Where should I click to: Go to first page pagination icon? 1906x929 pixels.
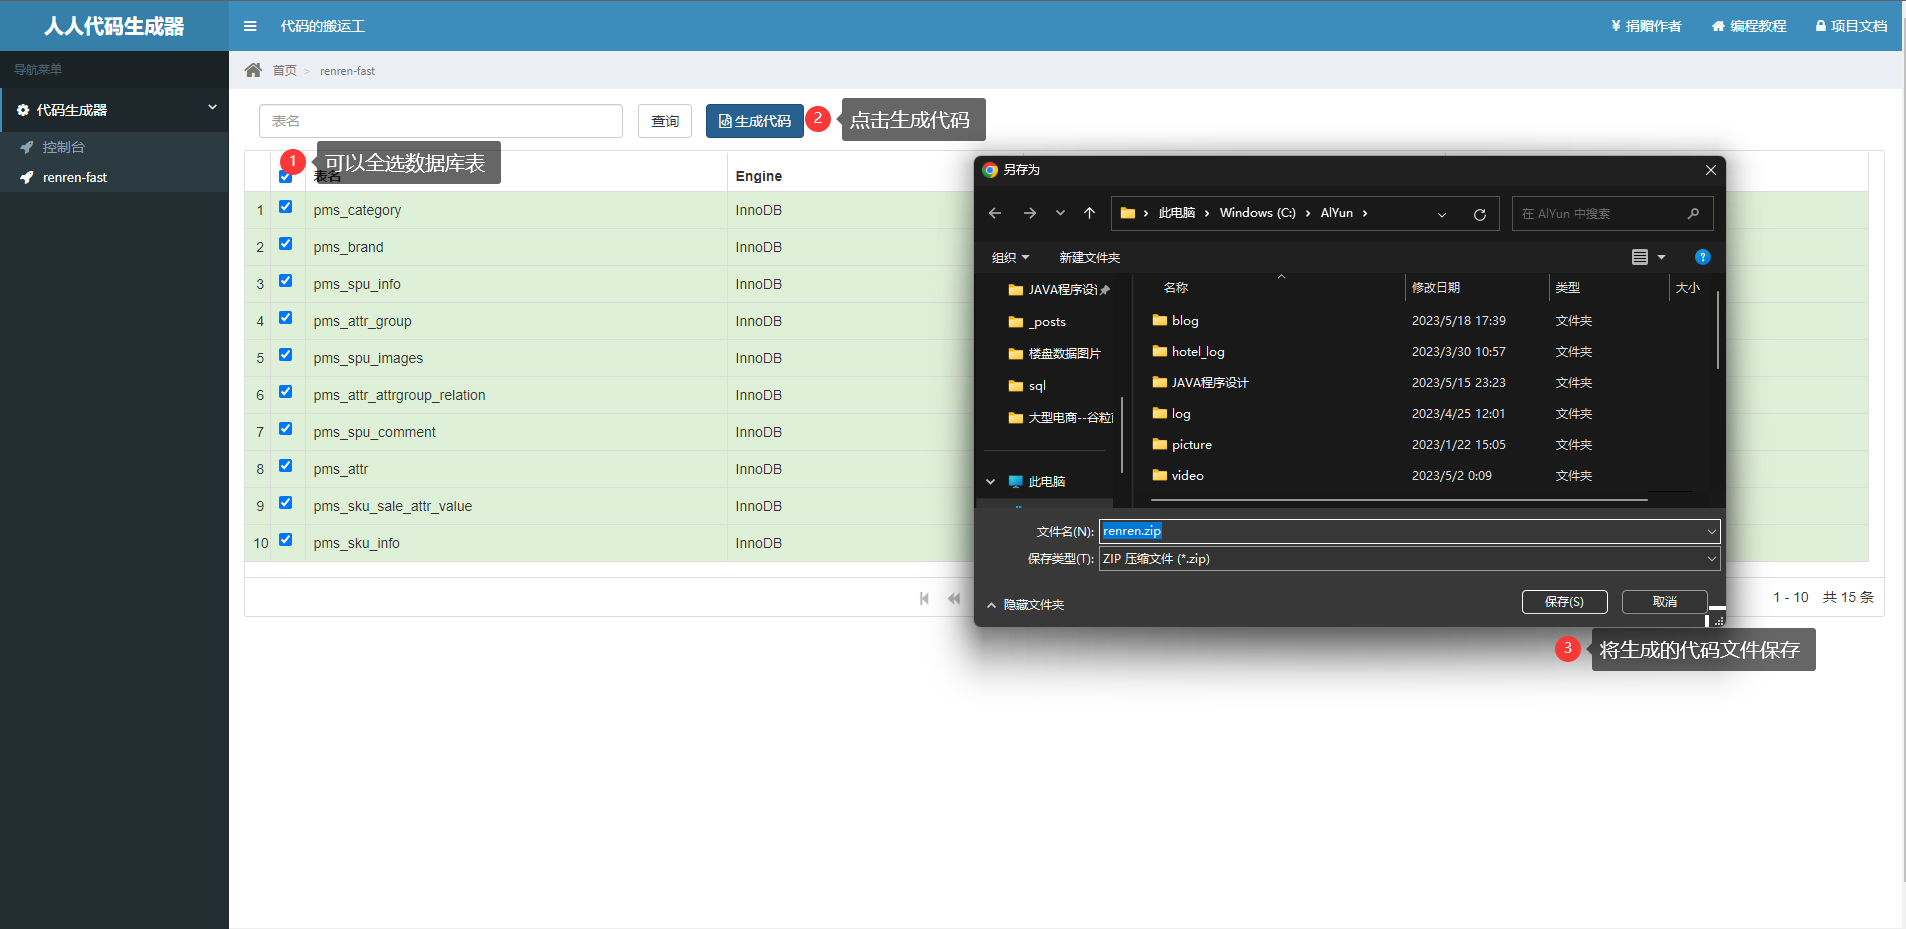(x=924, y=598)
